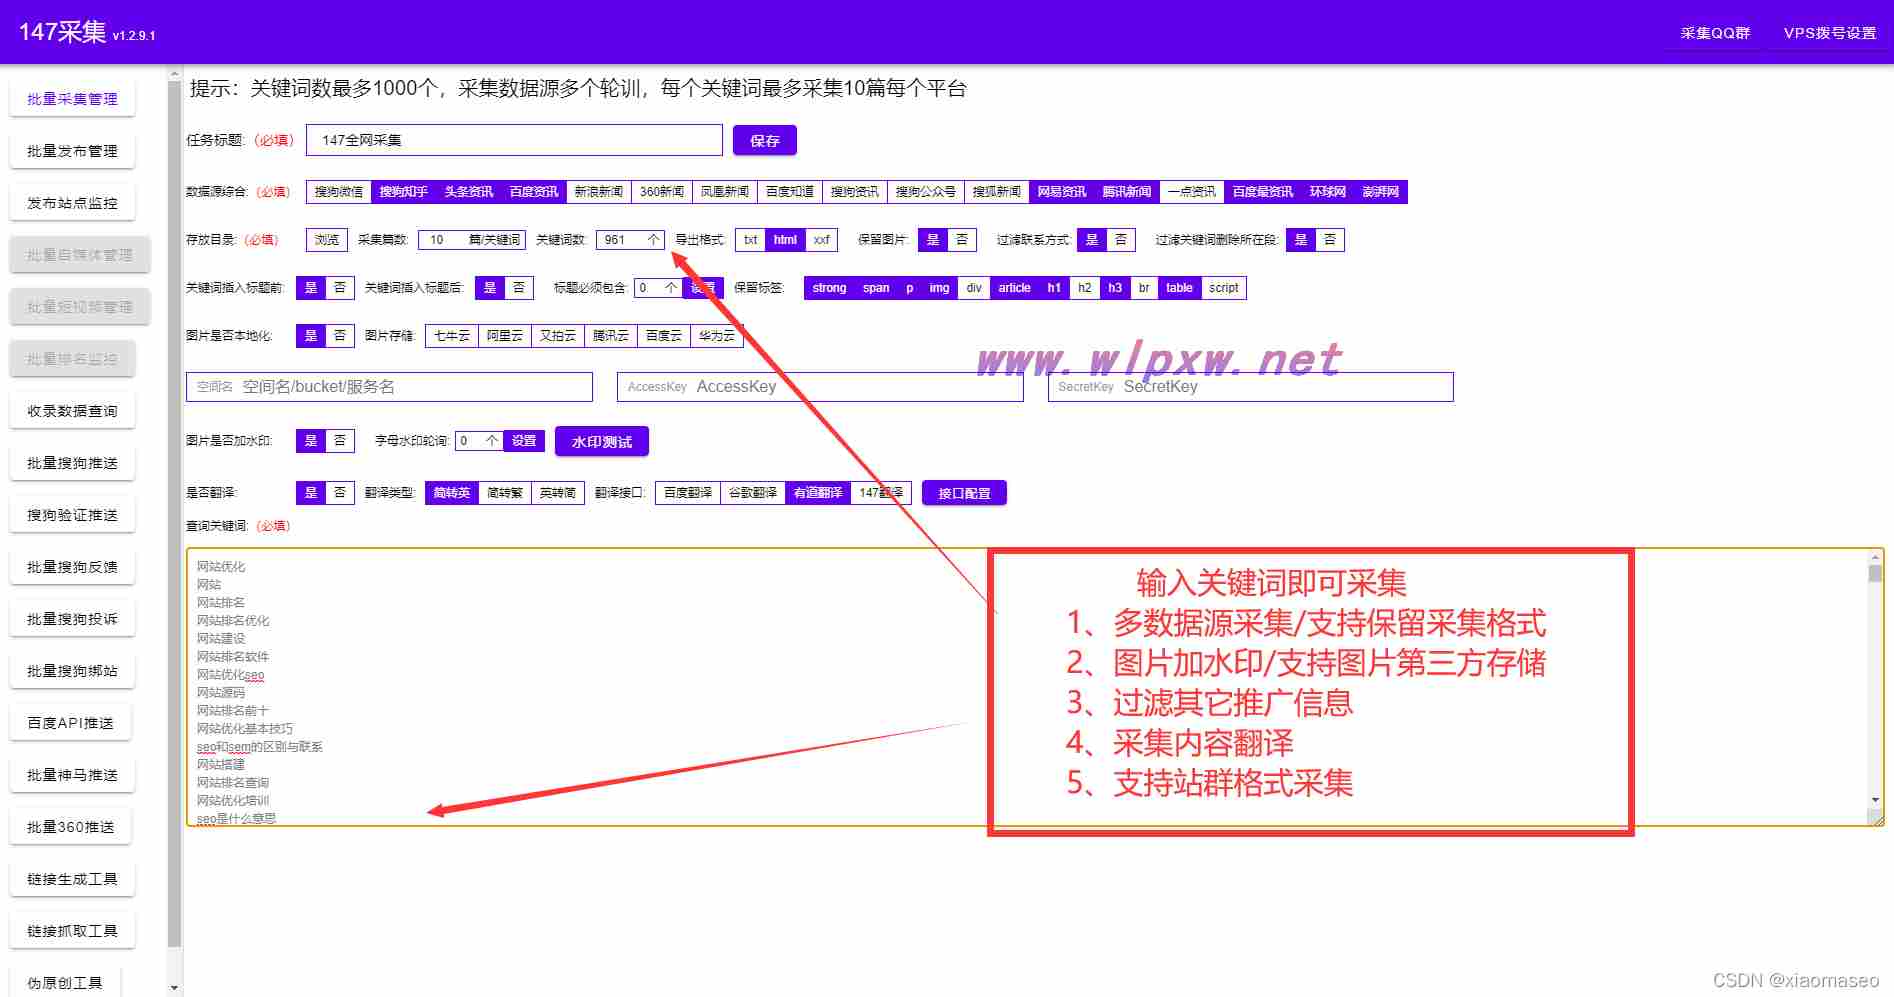Set 图片是否加水印 to 否
This screenshot has width=1894, height=997.
click(x=339, y=441)
